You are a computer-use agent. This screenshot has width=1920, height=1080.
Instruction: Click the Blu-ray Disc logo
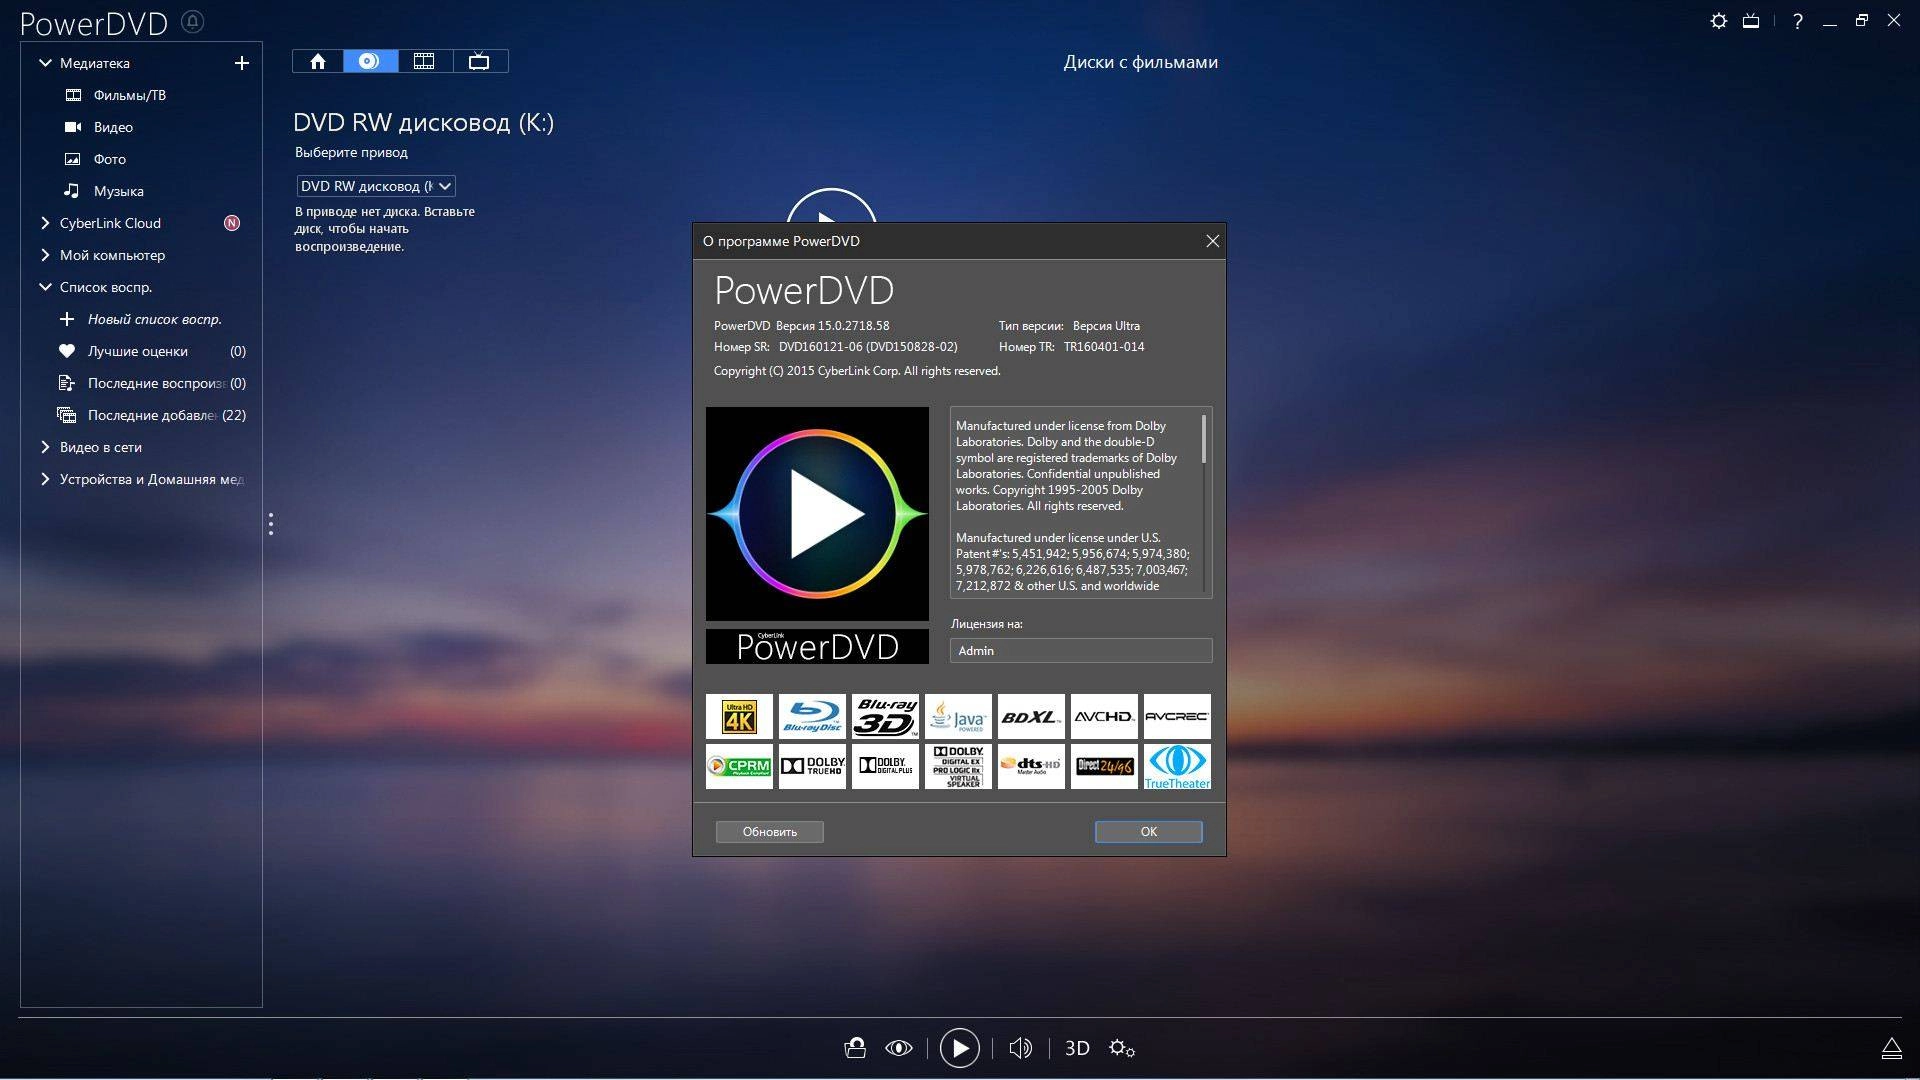coord(812,717)
